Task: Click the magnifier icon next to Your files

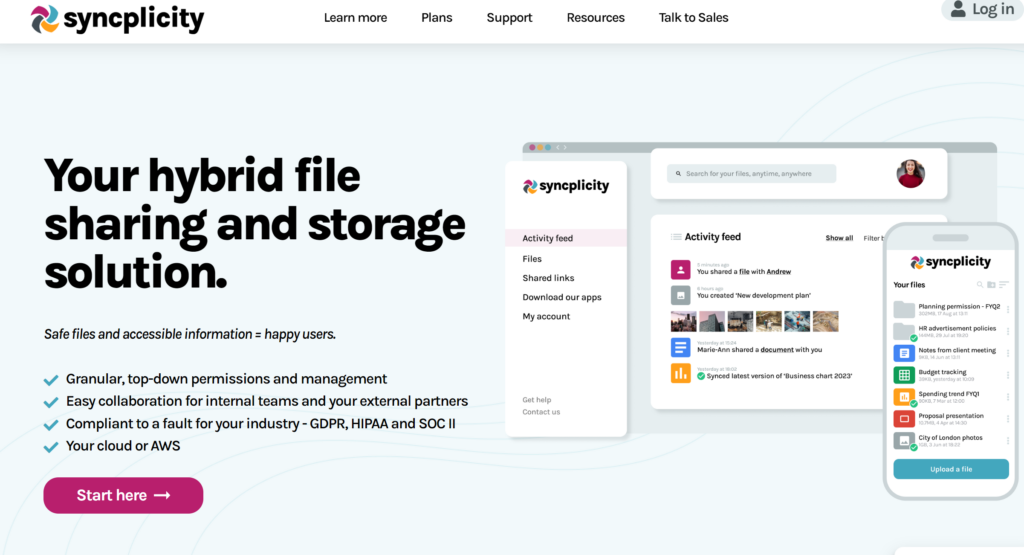Action: [x=979, y=285]
